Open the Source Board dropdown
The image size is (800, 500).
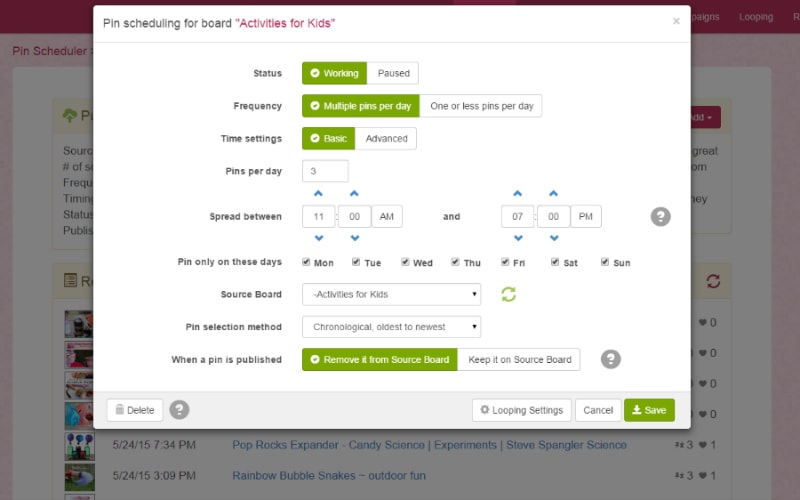(391, 294)
